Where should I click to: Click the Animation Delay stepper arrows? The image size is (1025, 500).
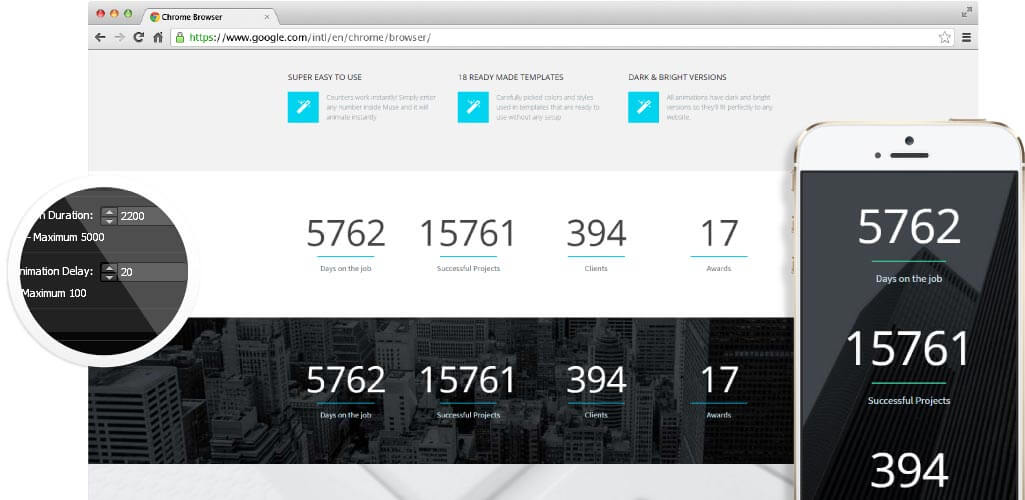click(x=109, y=272)
